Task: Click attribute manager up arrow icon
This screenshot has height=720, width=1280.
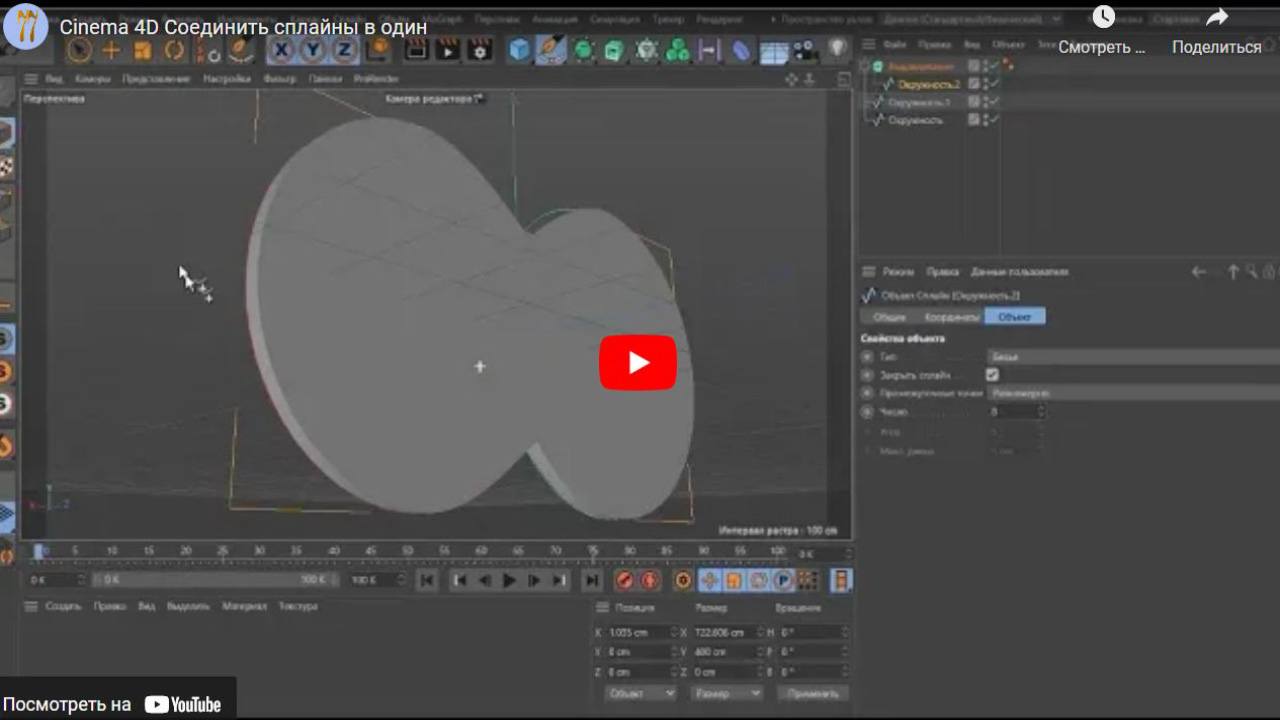Action: click(x=1233, y=272)
